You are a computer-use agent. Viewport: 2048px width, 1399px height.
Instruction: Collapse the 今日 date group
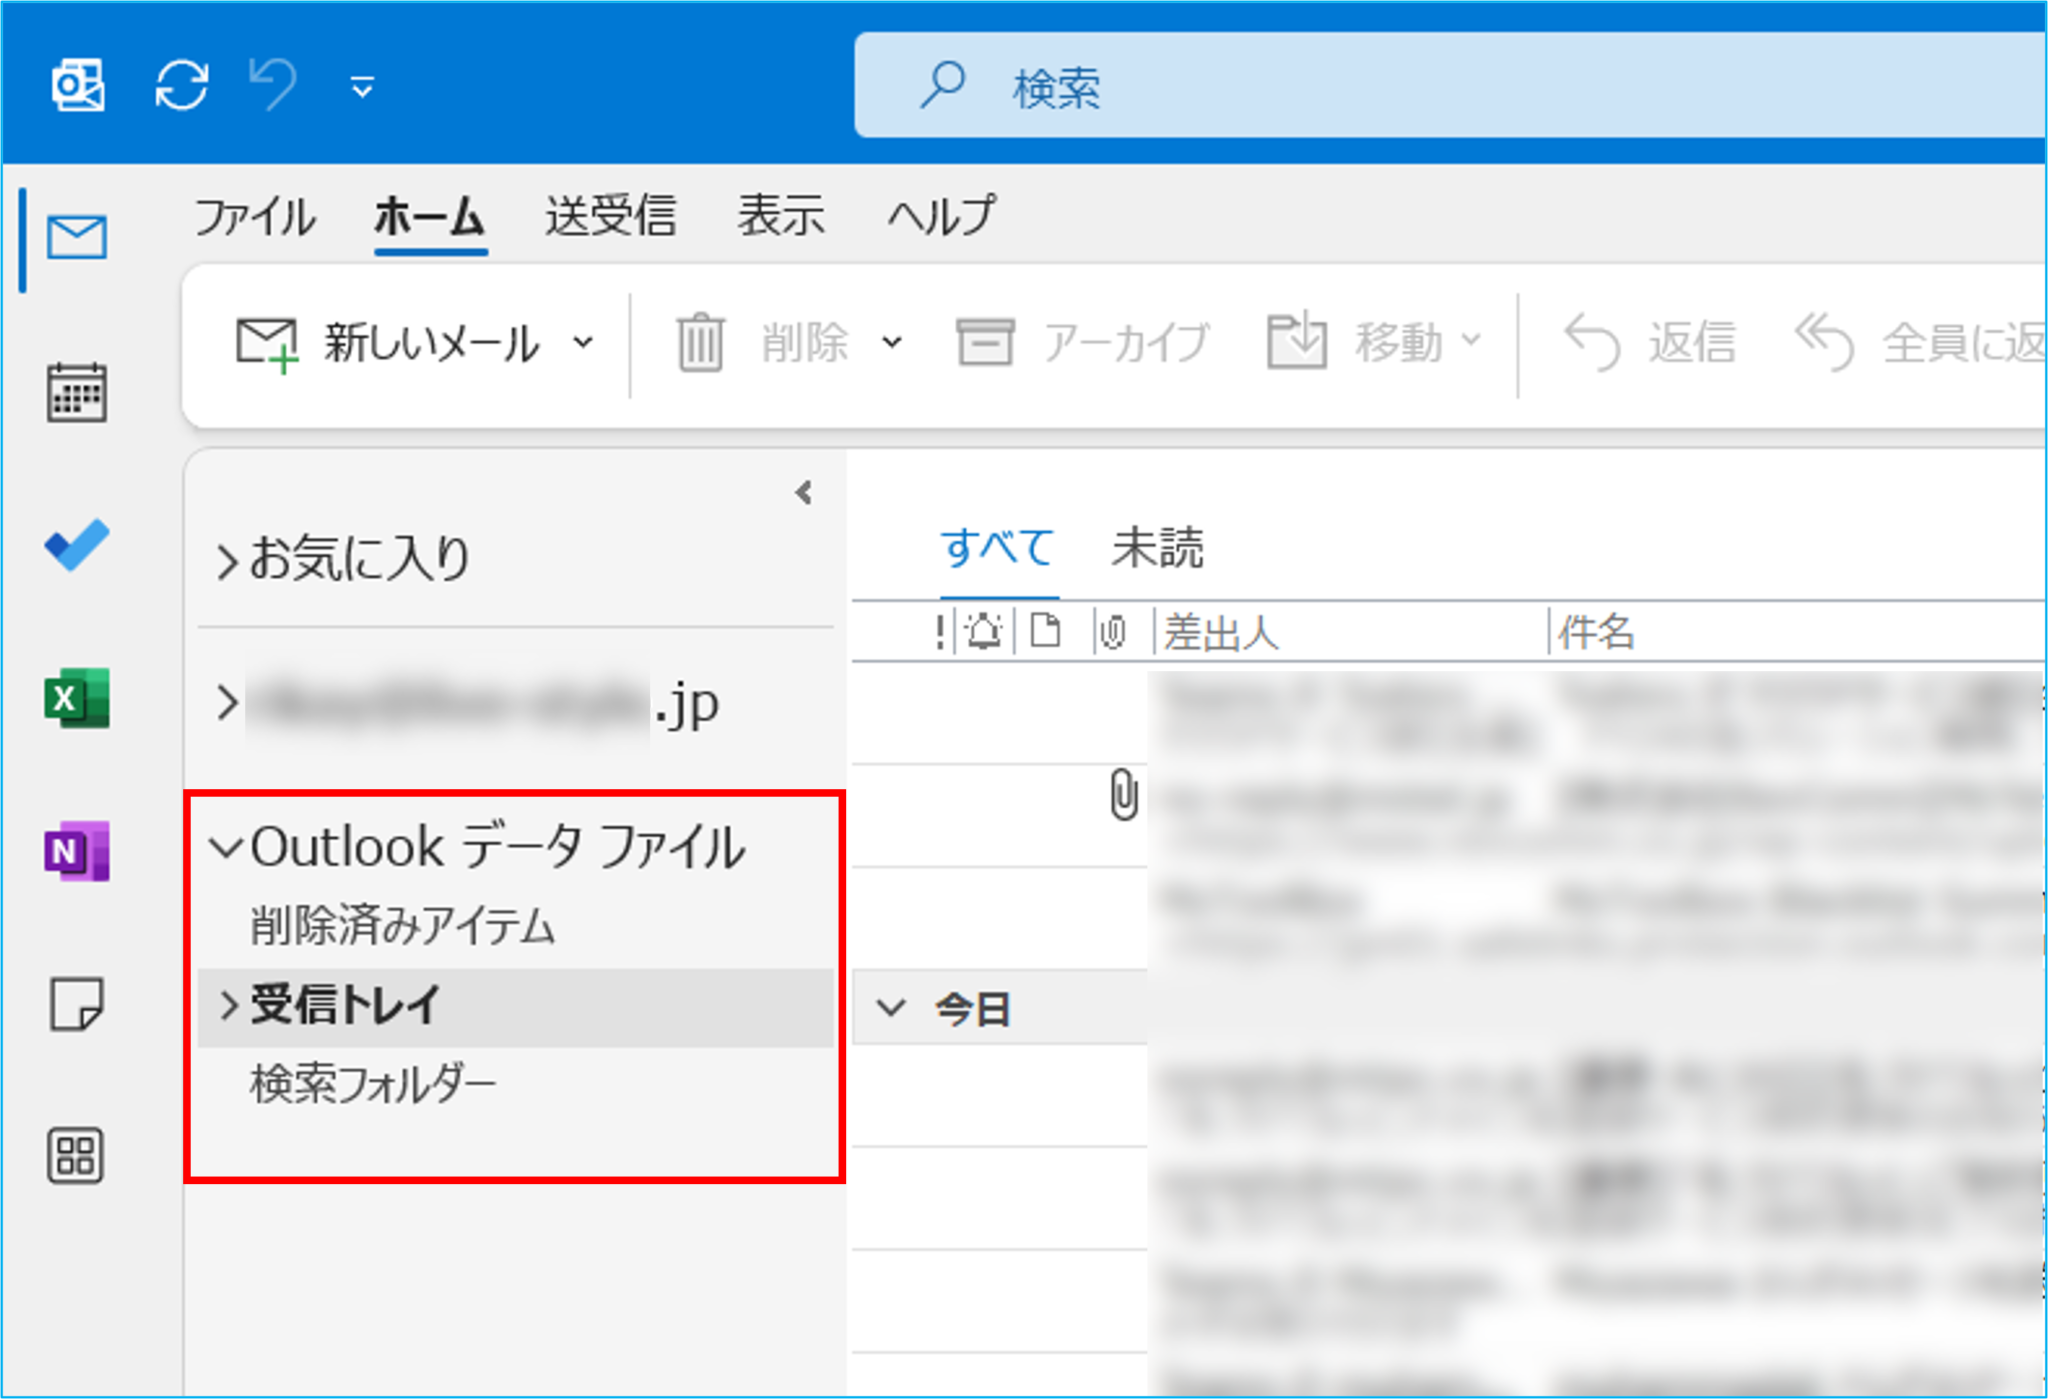[x=891, y=1008]
